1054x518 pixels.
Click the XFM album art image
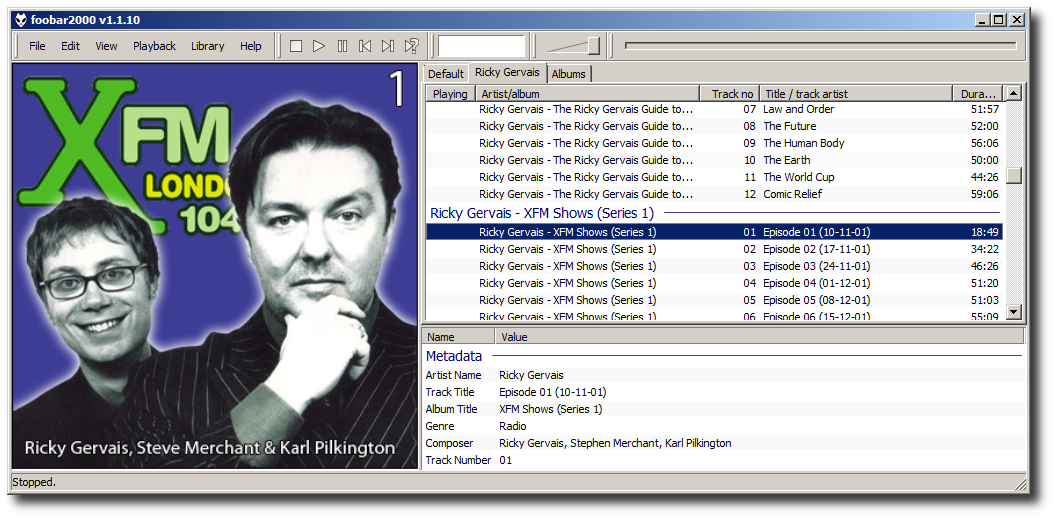(x=215, y=266)
